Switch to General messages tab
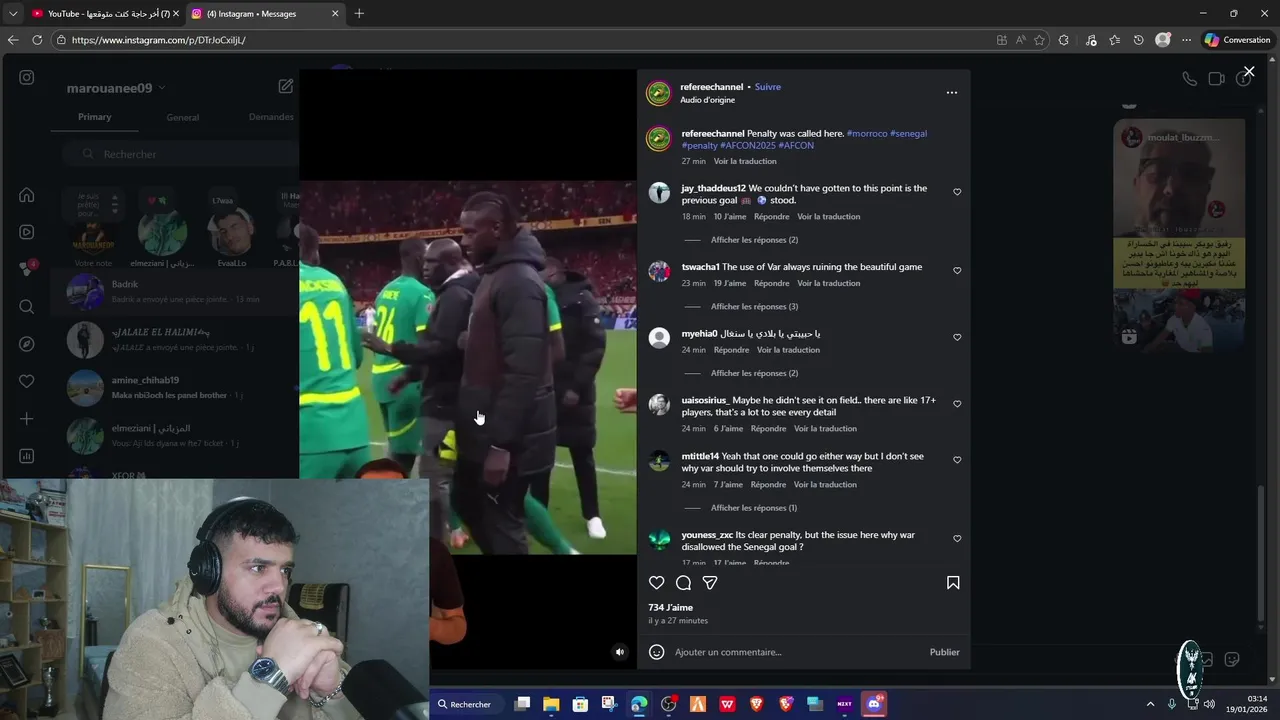Image resolution: width=1280 pixels, height=720 pixels. point(182,117)
